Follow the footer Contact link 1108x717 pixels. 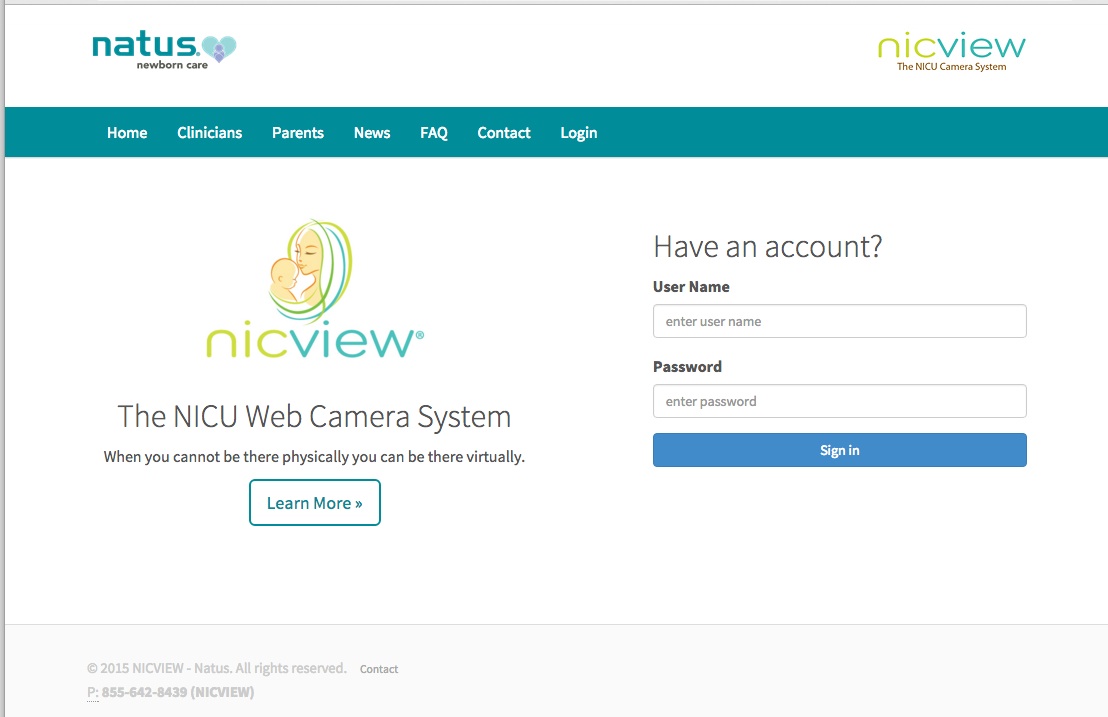(x=379, y=669)
